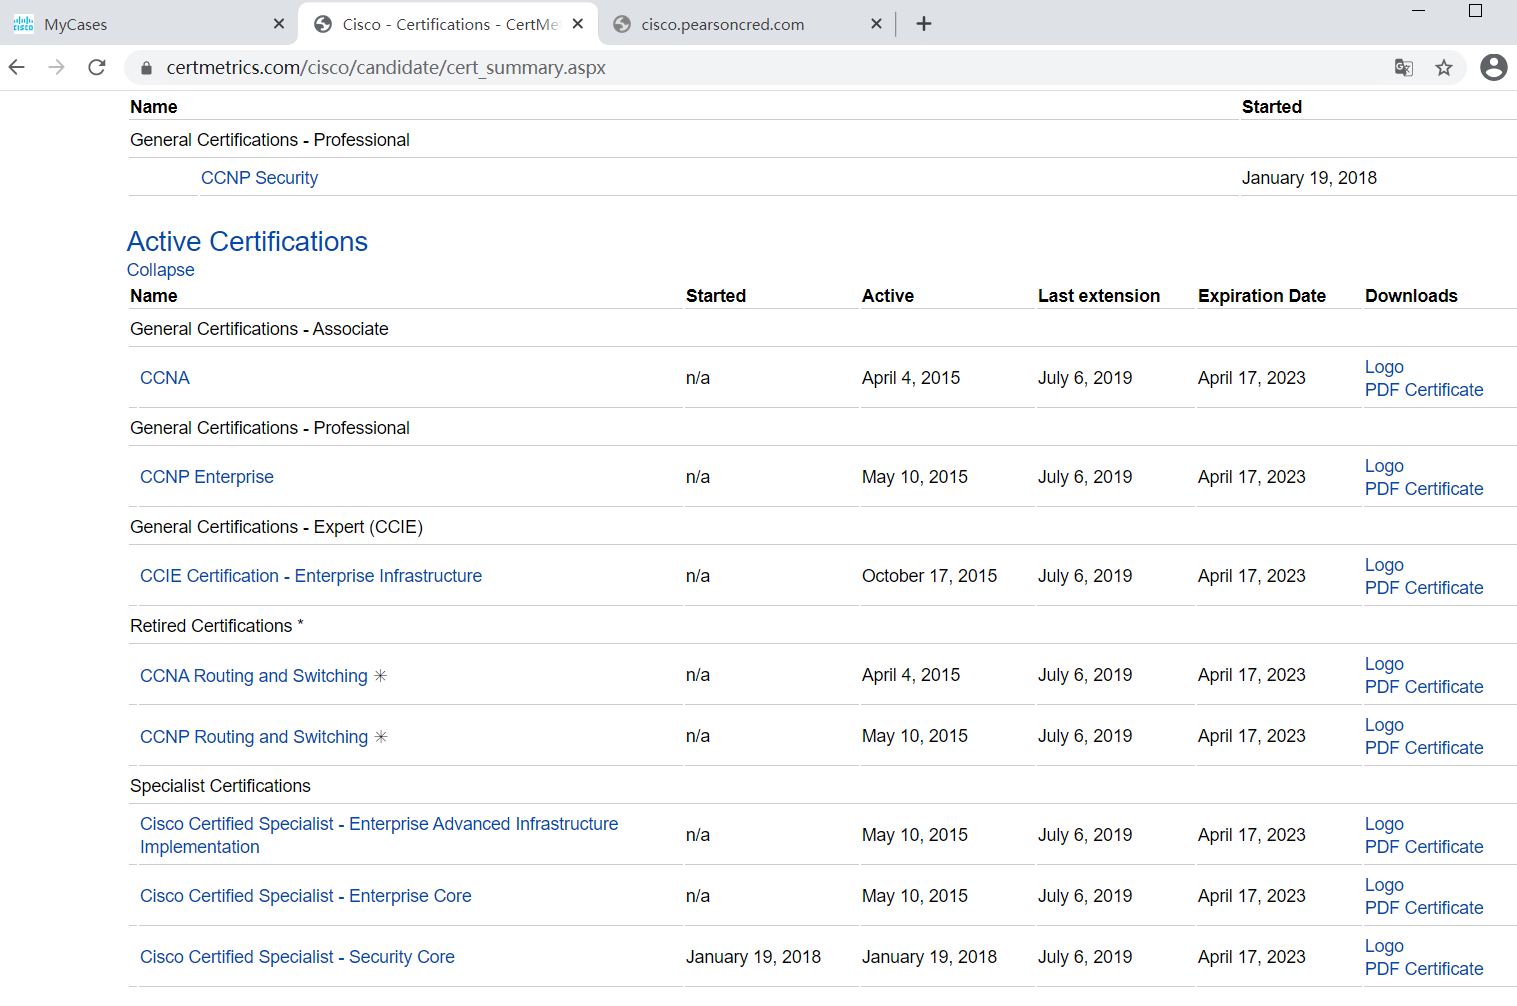1517x1006 pixels.
Task: Click the Active column header
Action: pos(888,296)
